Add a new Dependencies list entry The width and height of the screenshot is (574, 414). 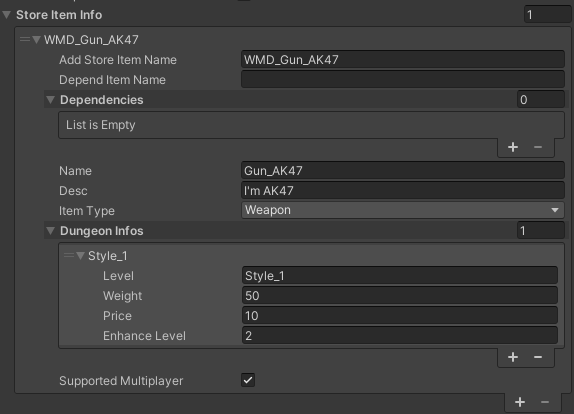pyautogui.click(x=512, y=147)
